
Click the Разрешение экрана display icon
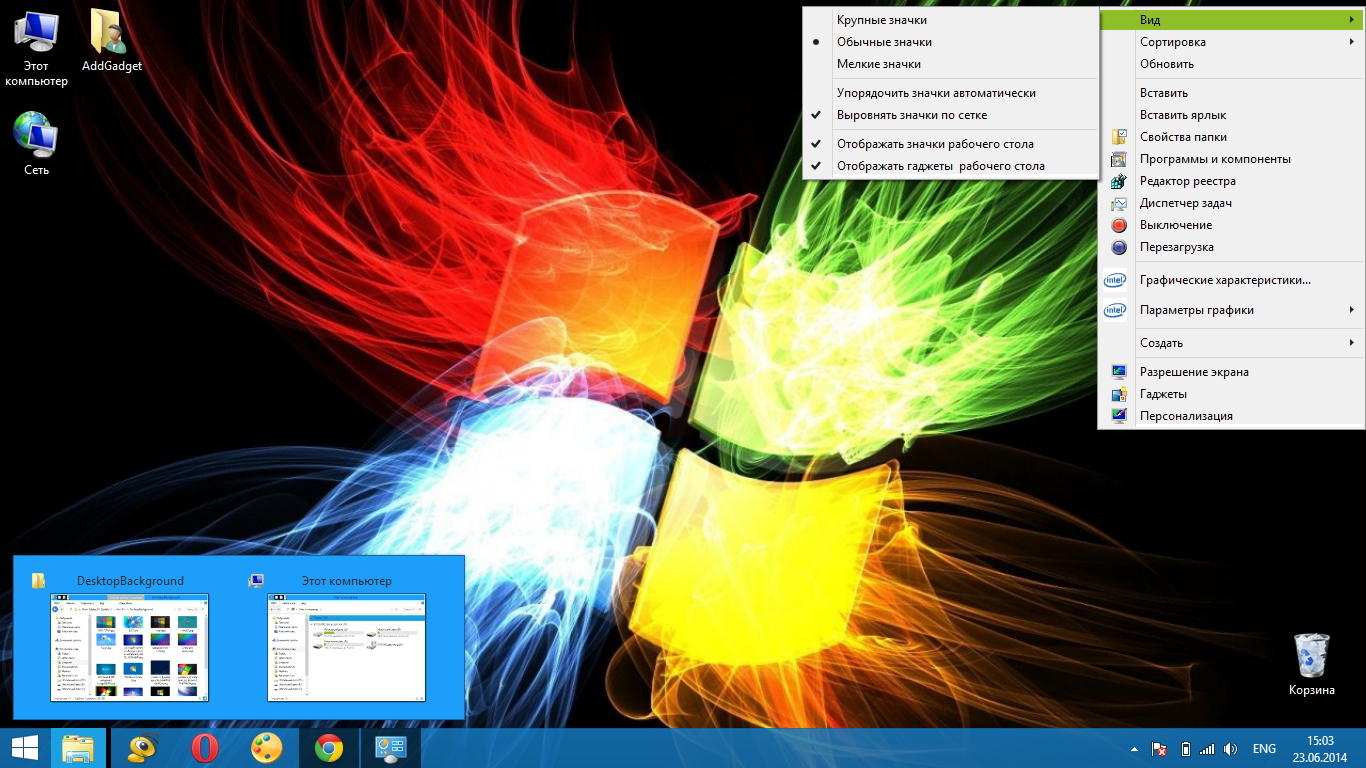tap(1119, 372)
